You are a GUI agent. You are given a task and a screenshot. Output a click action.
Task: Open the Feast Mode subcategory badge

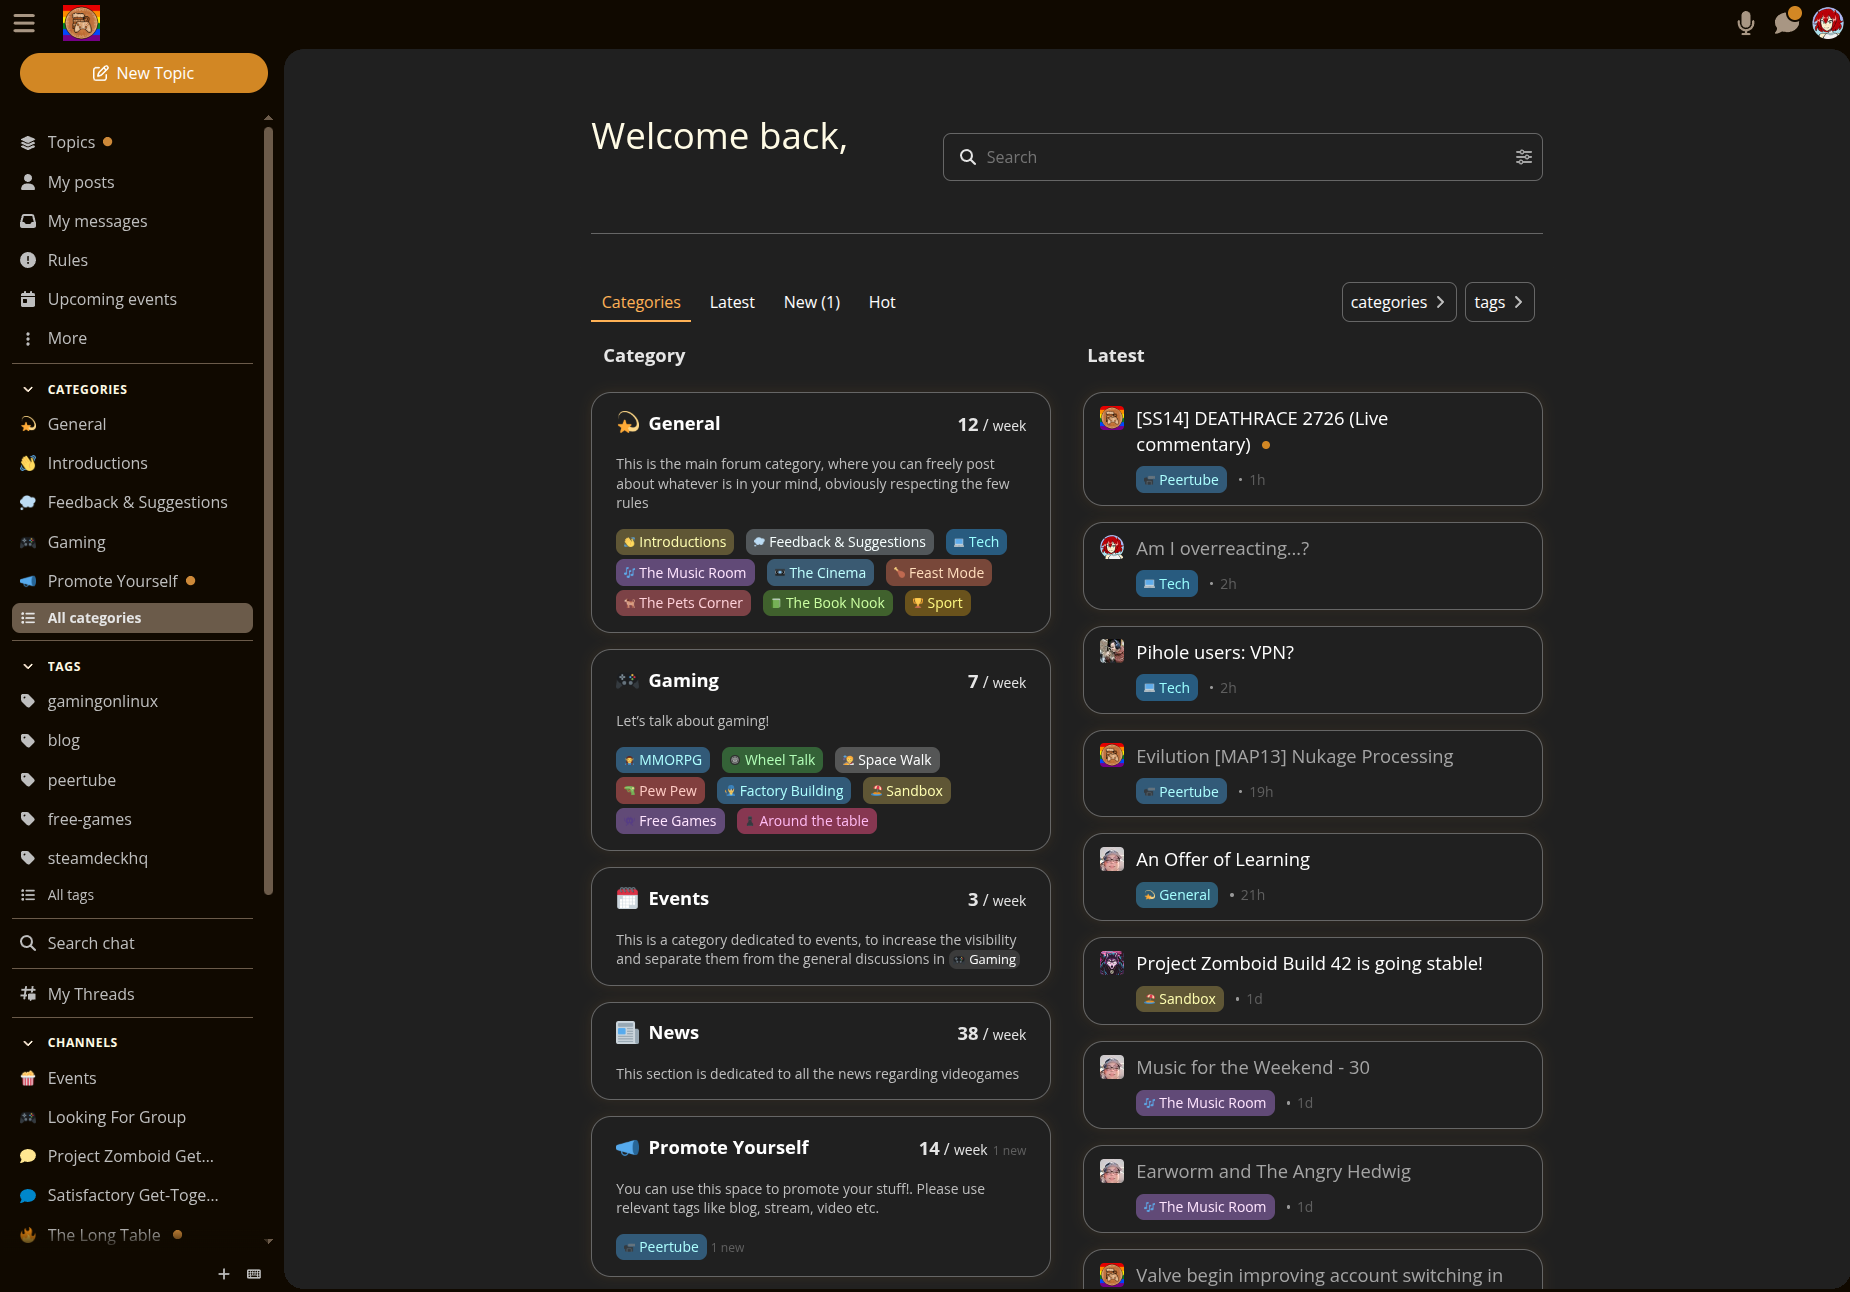[939, 573]
